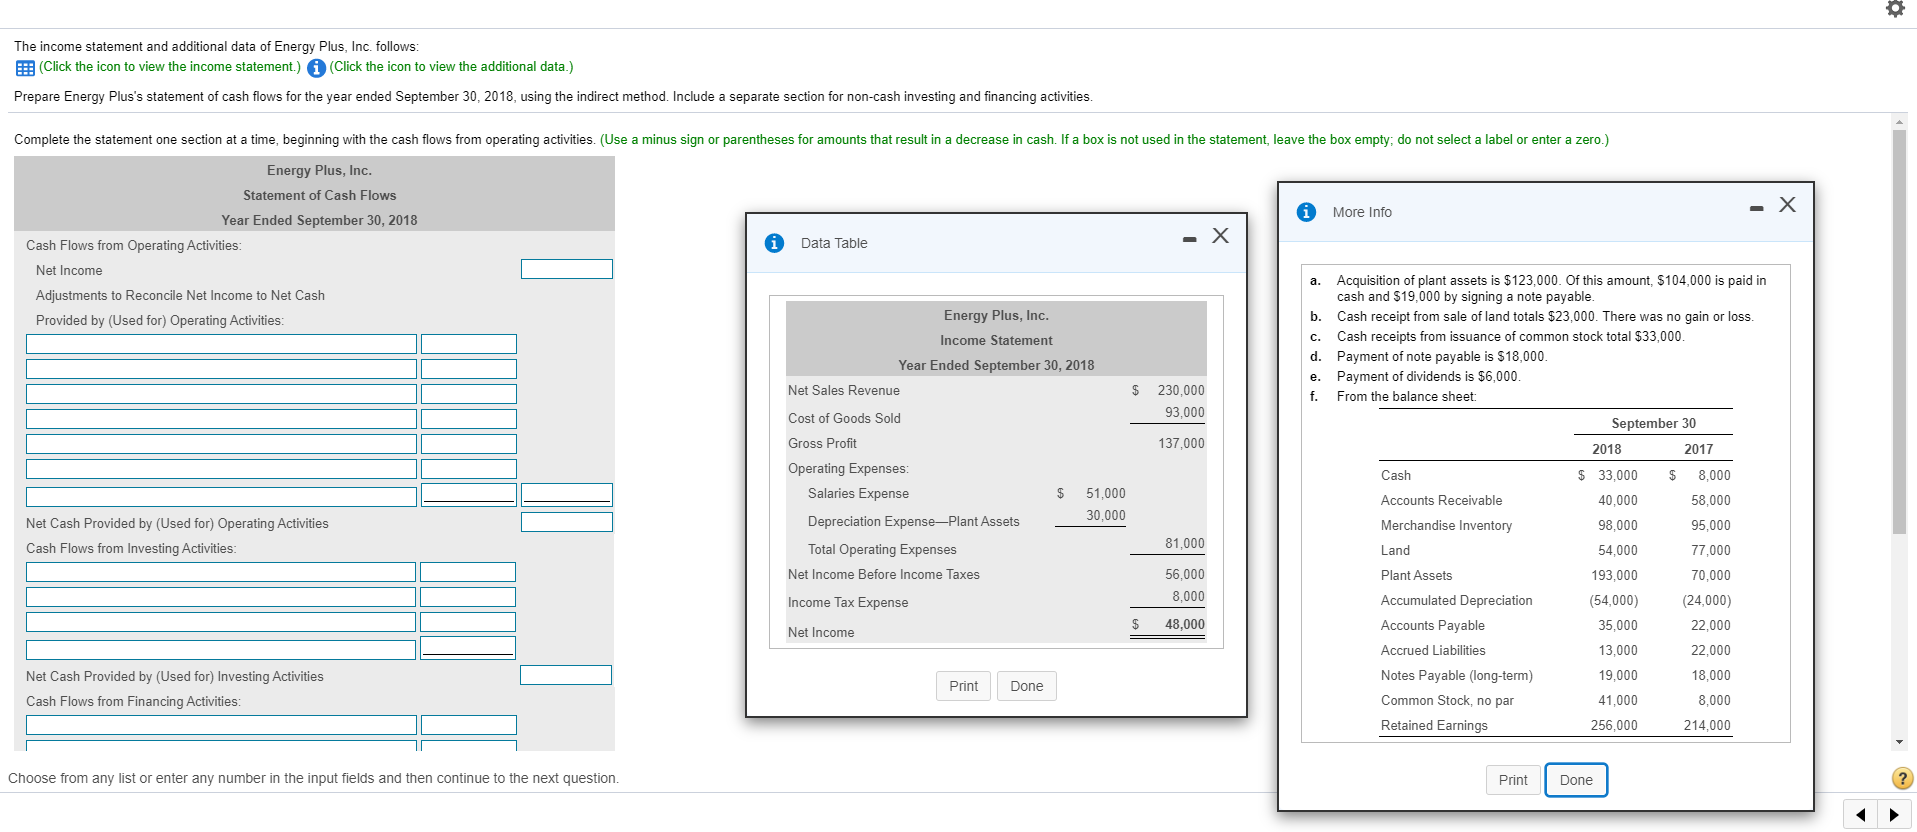Click the Net Income 48,000 value
This screenshot has width=1917, height=832.
coord(1185,624)
